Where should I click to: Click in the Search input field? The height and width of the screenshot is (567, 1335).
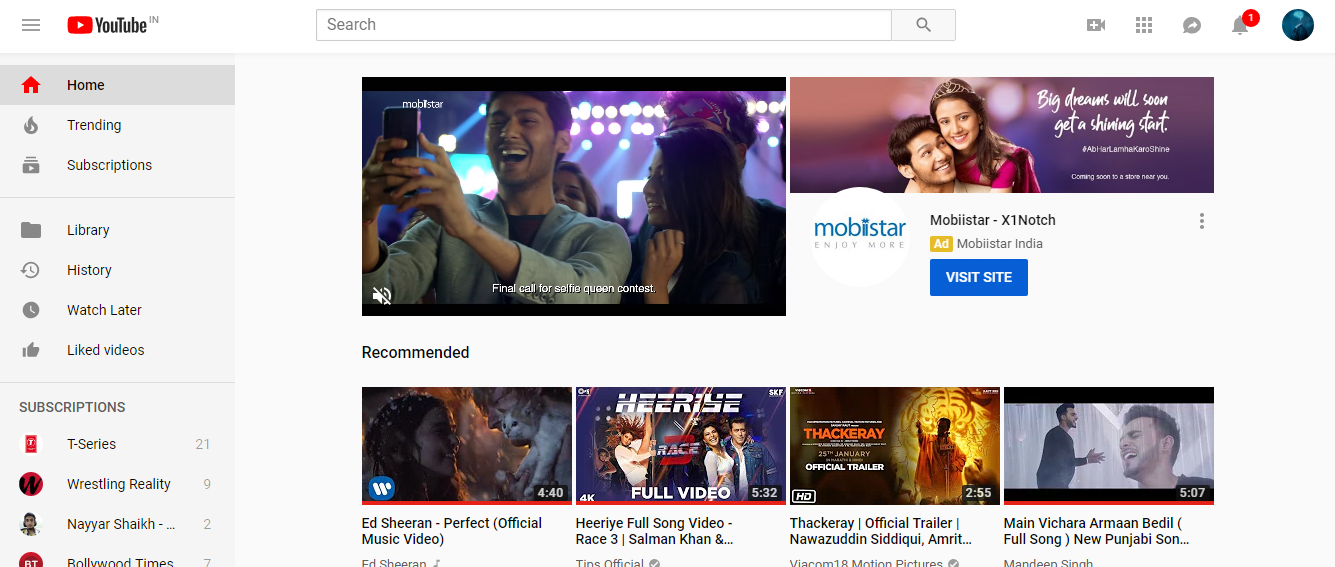point(604,25)
